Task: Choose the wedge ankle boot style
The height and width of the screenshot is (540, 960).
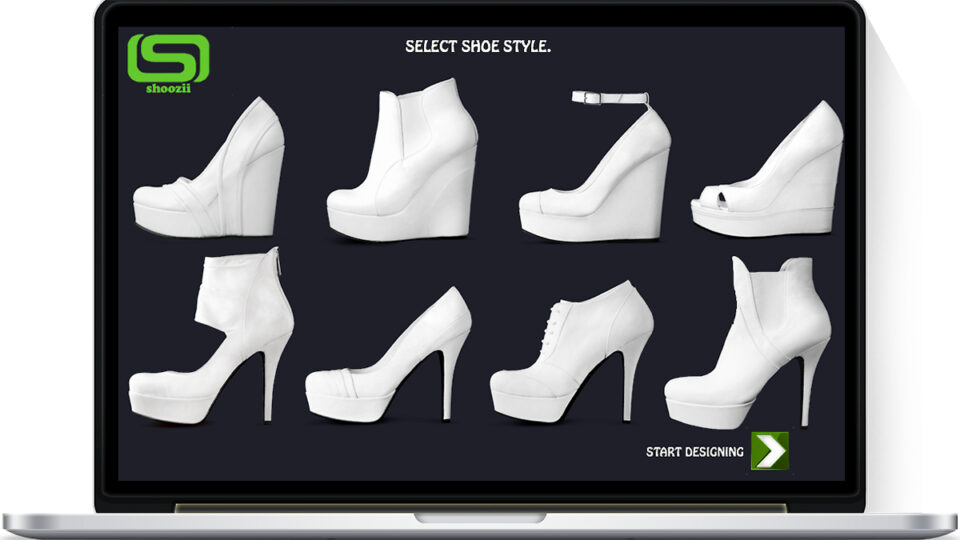Action: click(x=402, y=159)
